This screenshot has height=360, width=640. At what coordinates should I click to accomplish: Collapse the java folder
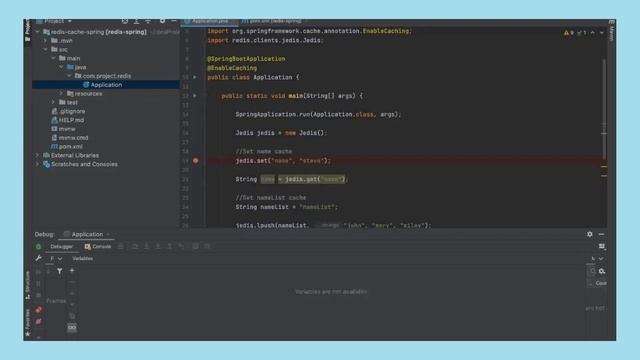click(61, 67)
